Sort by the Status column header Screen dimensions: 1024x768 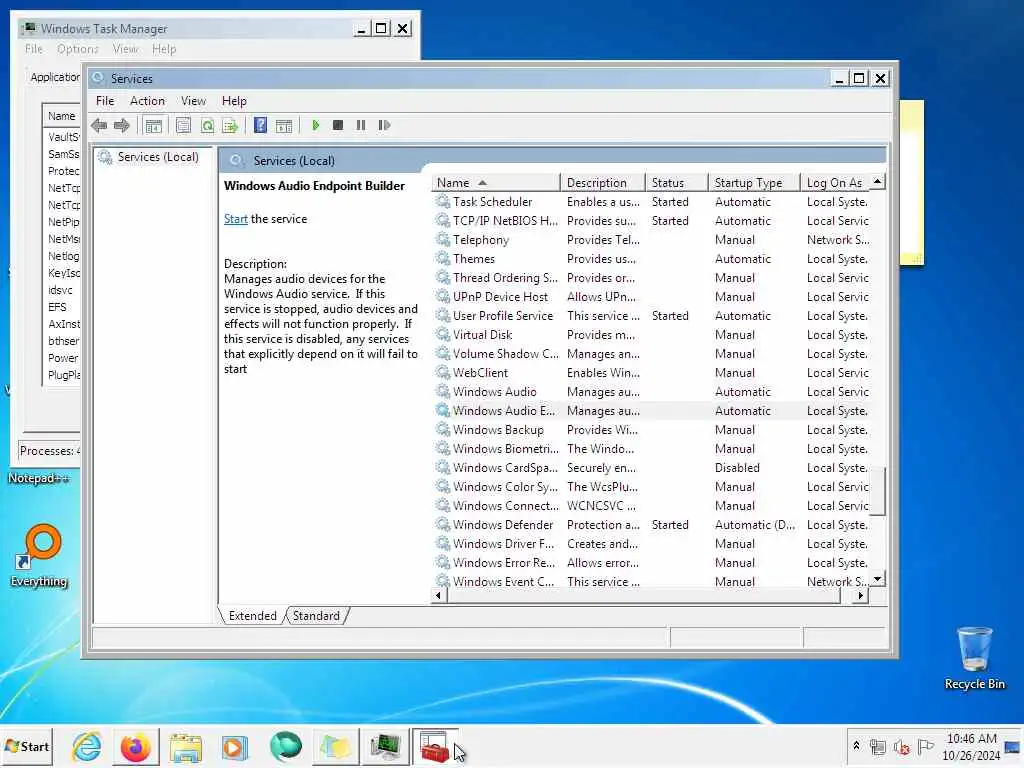[677, 183]
